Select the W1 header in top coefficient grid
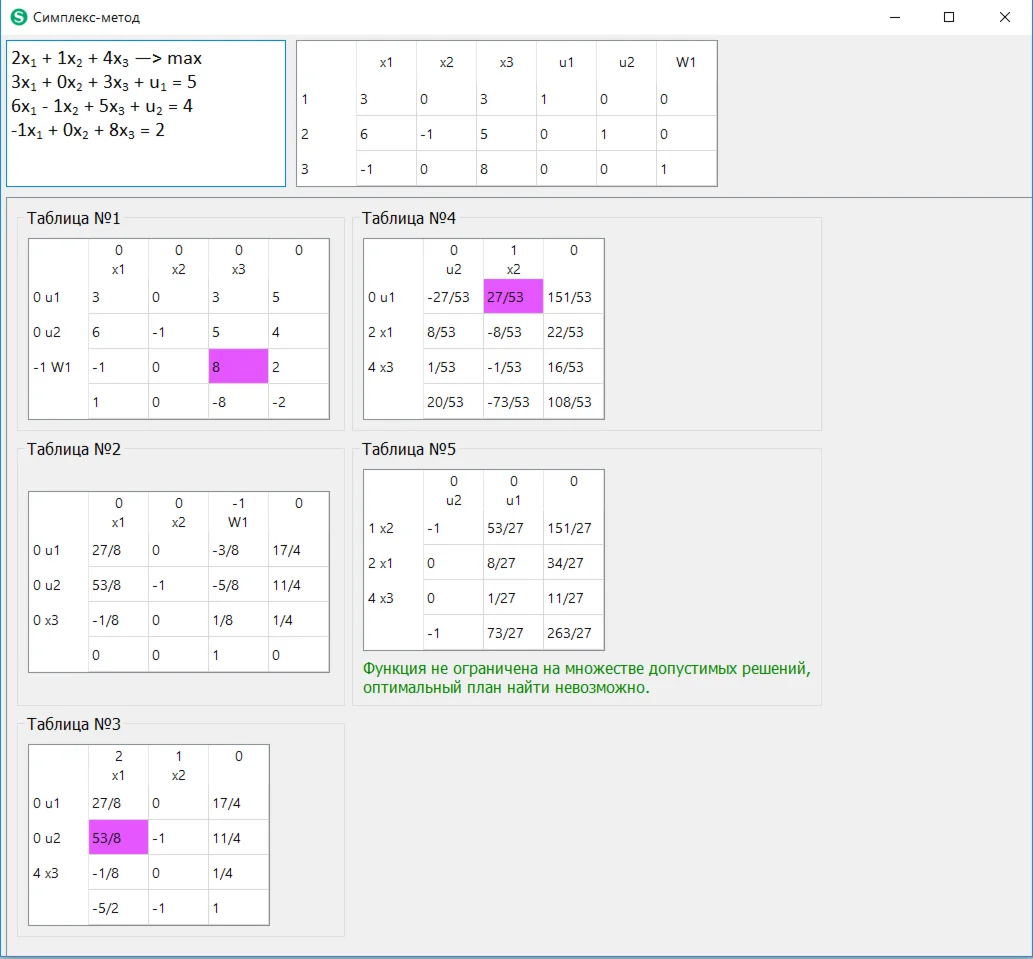This screenshot has height=959, width=1033. coord(686,62)
